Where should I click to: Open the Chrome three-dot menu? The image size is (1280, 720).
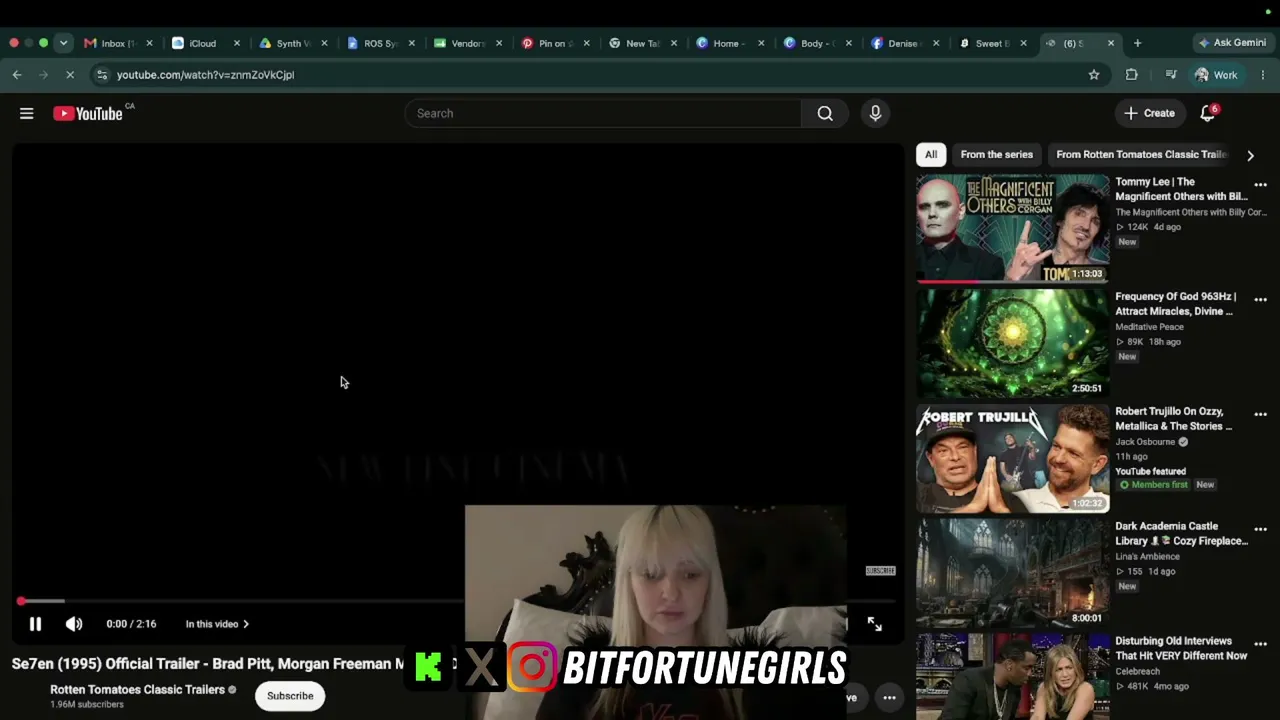[1263, 75]
